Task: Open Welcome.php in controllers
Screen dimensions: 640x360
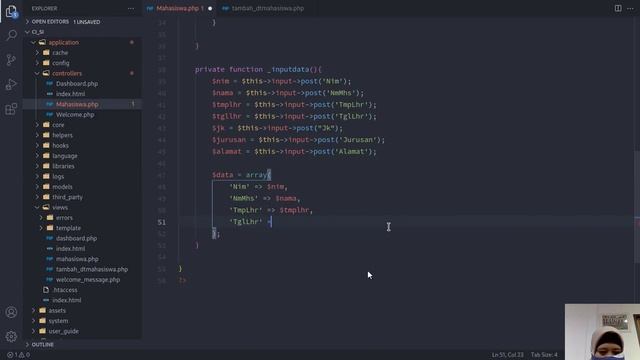Action: pyautogui.click(x=75, y=115)
